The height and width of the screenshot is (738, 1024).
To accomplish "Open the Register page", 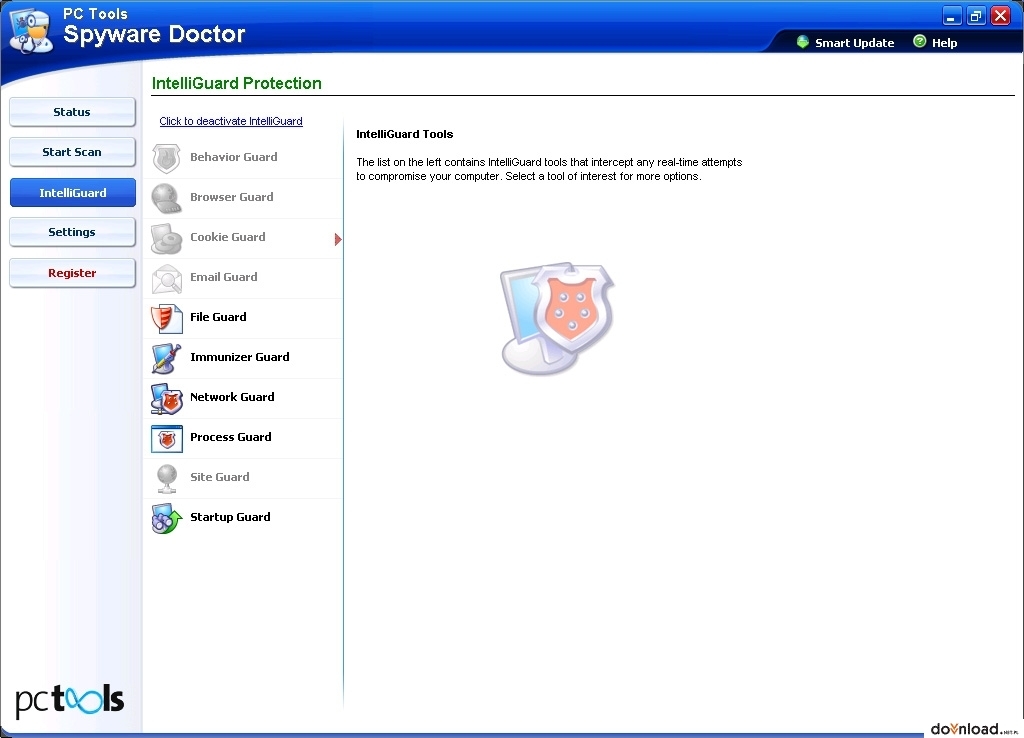I will pos(72,273).
